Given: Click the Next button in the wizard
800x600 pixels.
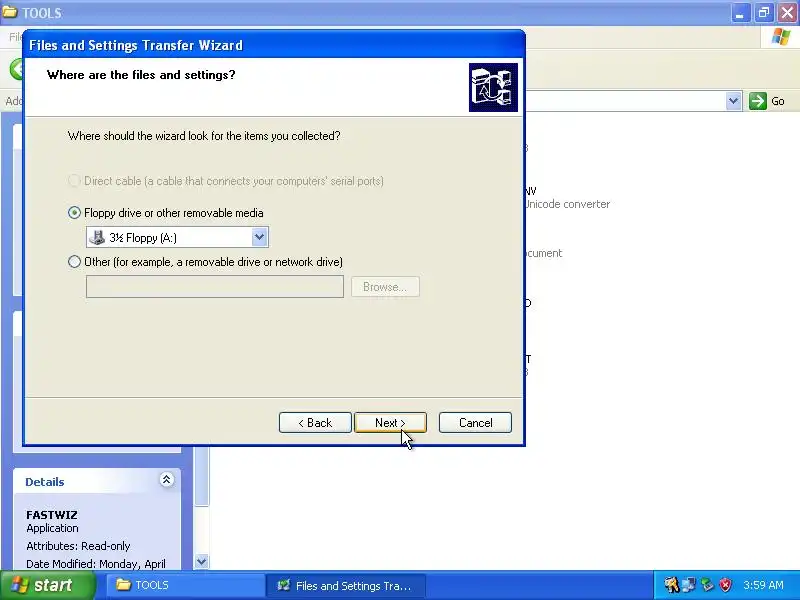Looking at the screenshot, I should (x=390, y=422).
